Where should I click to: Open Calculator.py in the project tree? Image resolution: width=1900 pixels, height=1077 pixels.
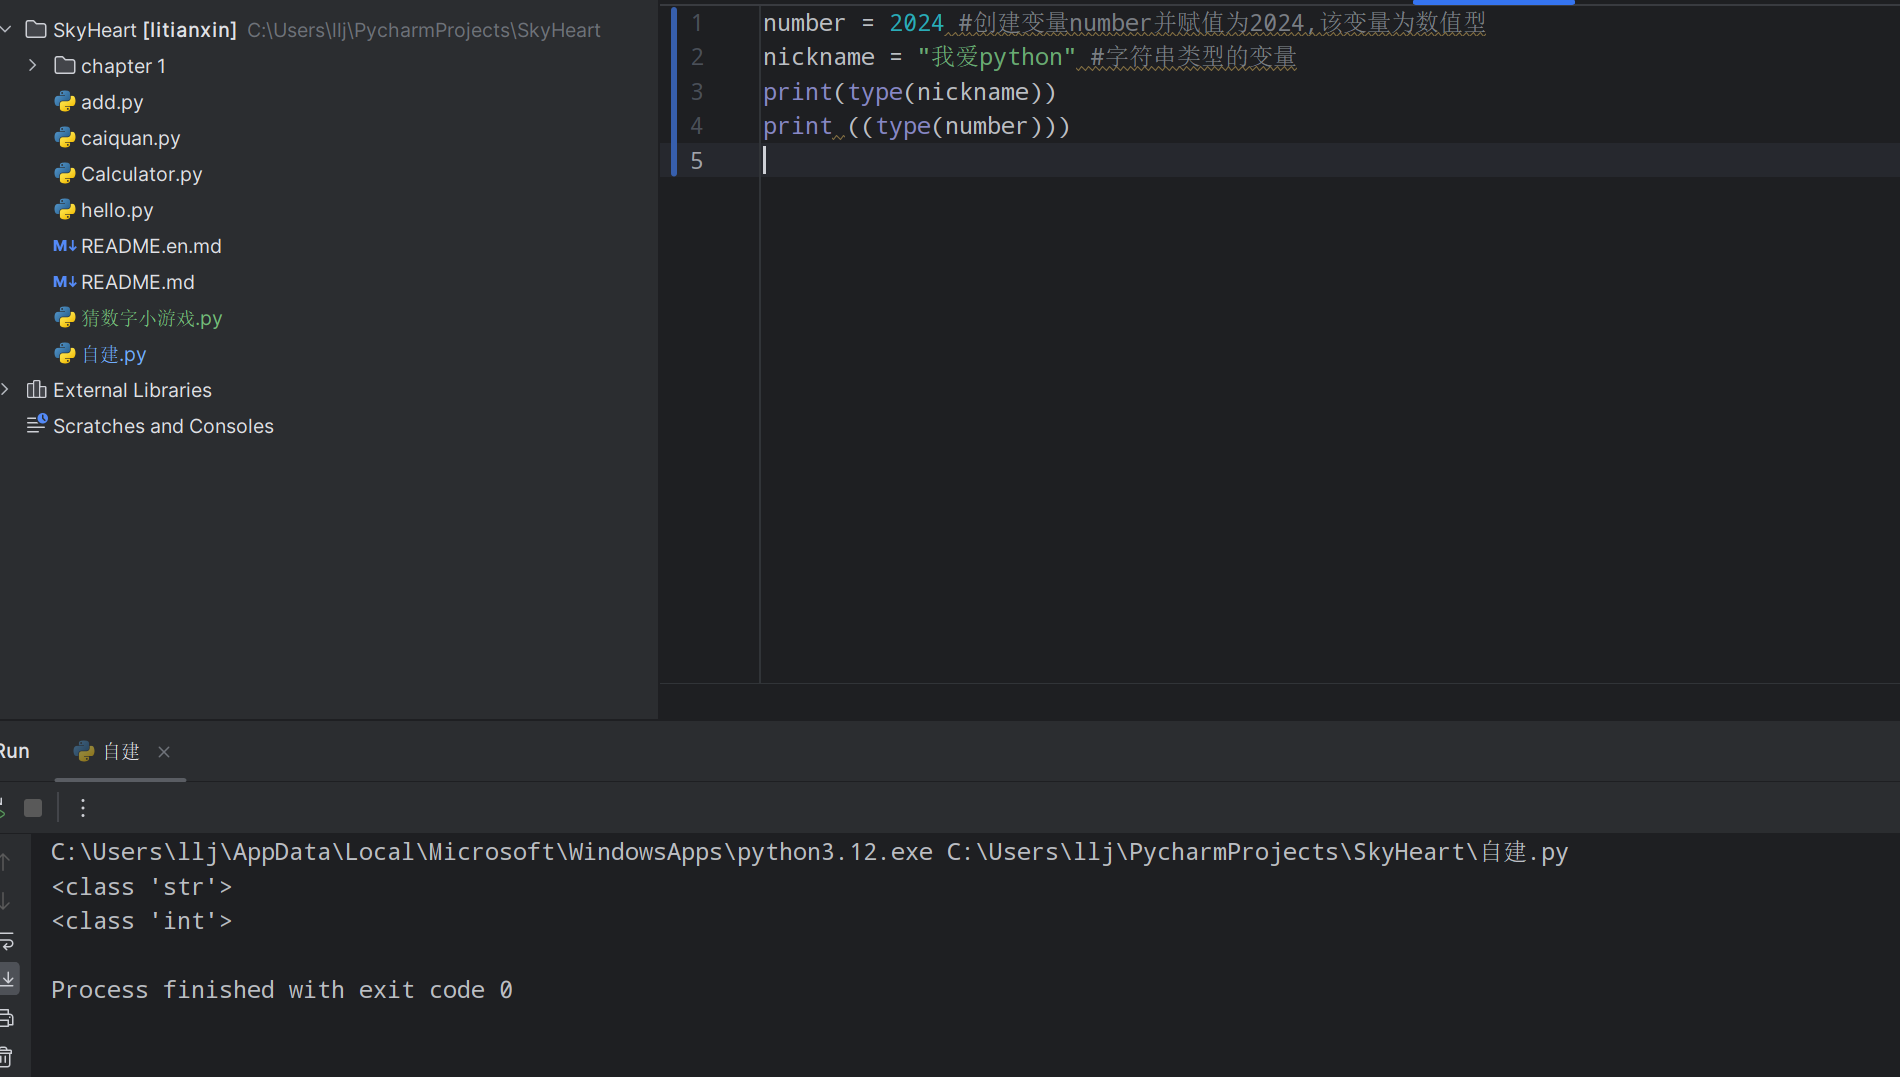pyautogui.click(x=142, y=174)
